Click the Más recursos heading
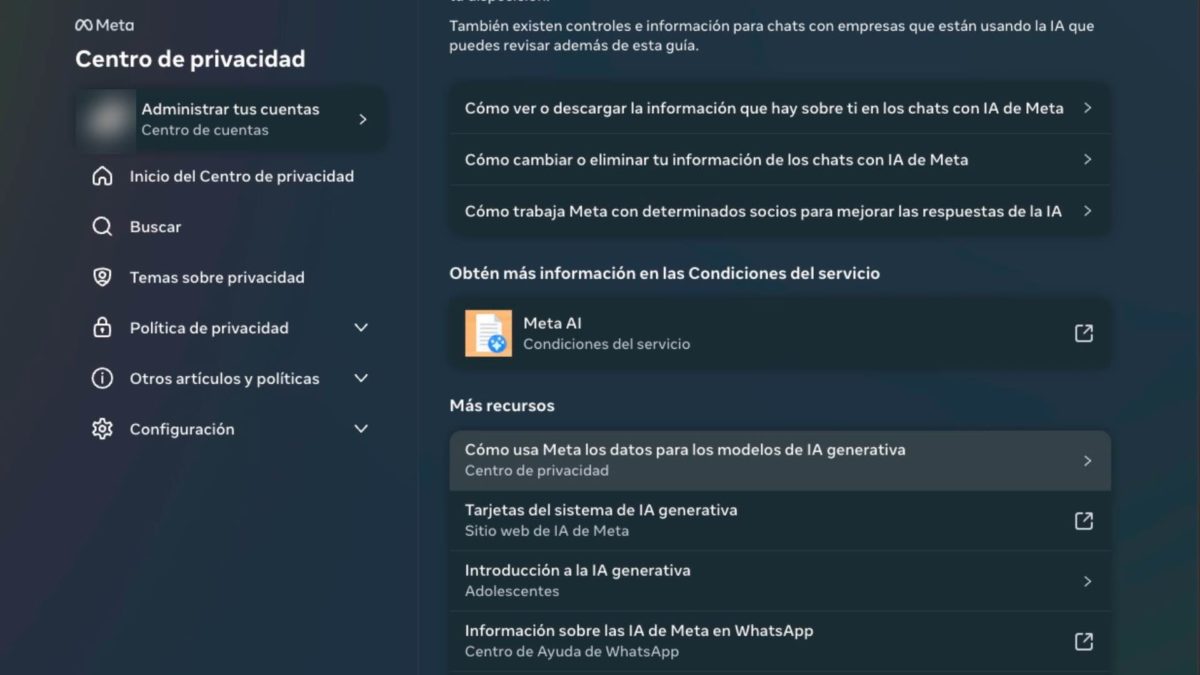 click(502, 406)
